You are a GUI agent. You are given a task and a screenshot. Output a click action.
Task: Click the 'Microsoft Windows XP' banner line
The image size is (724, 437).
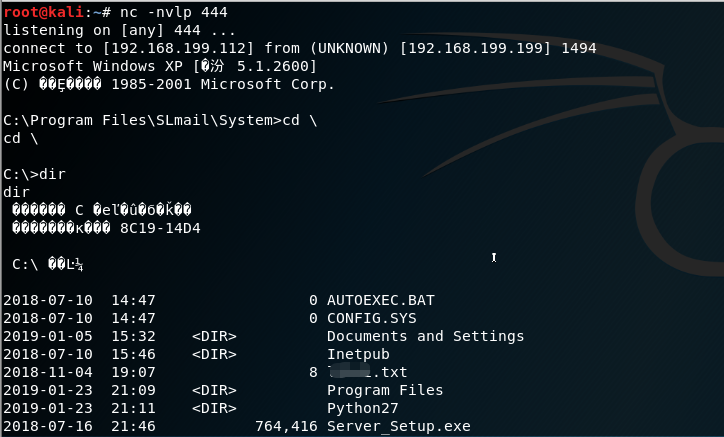160,67
